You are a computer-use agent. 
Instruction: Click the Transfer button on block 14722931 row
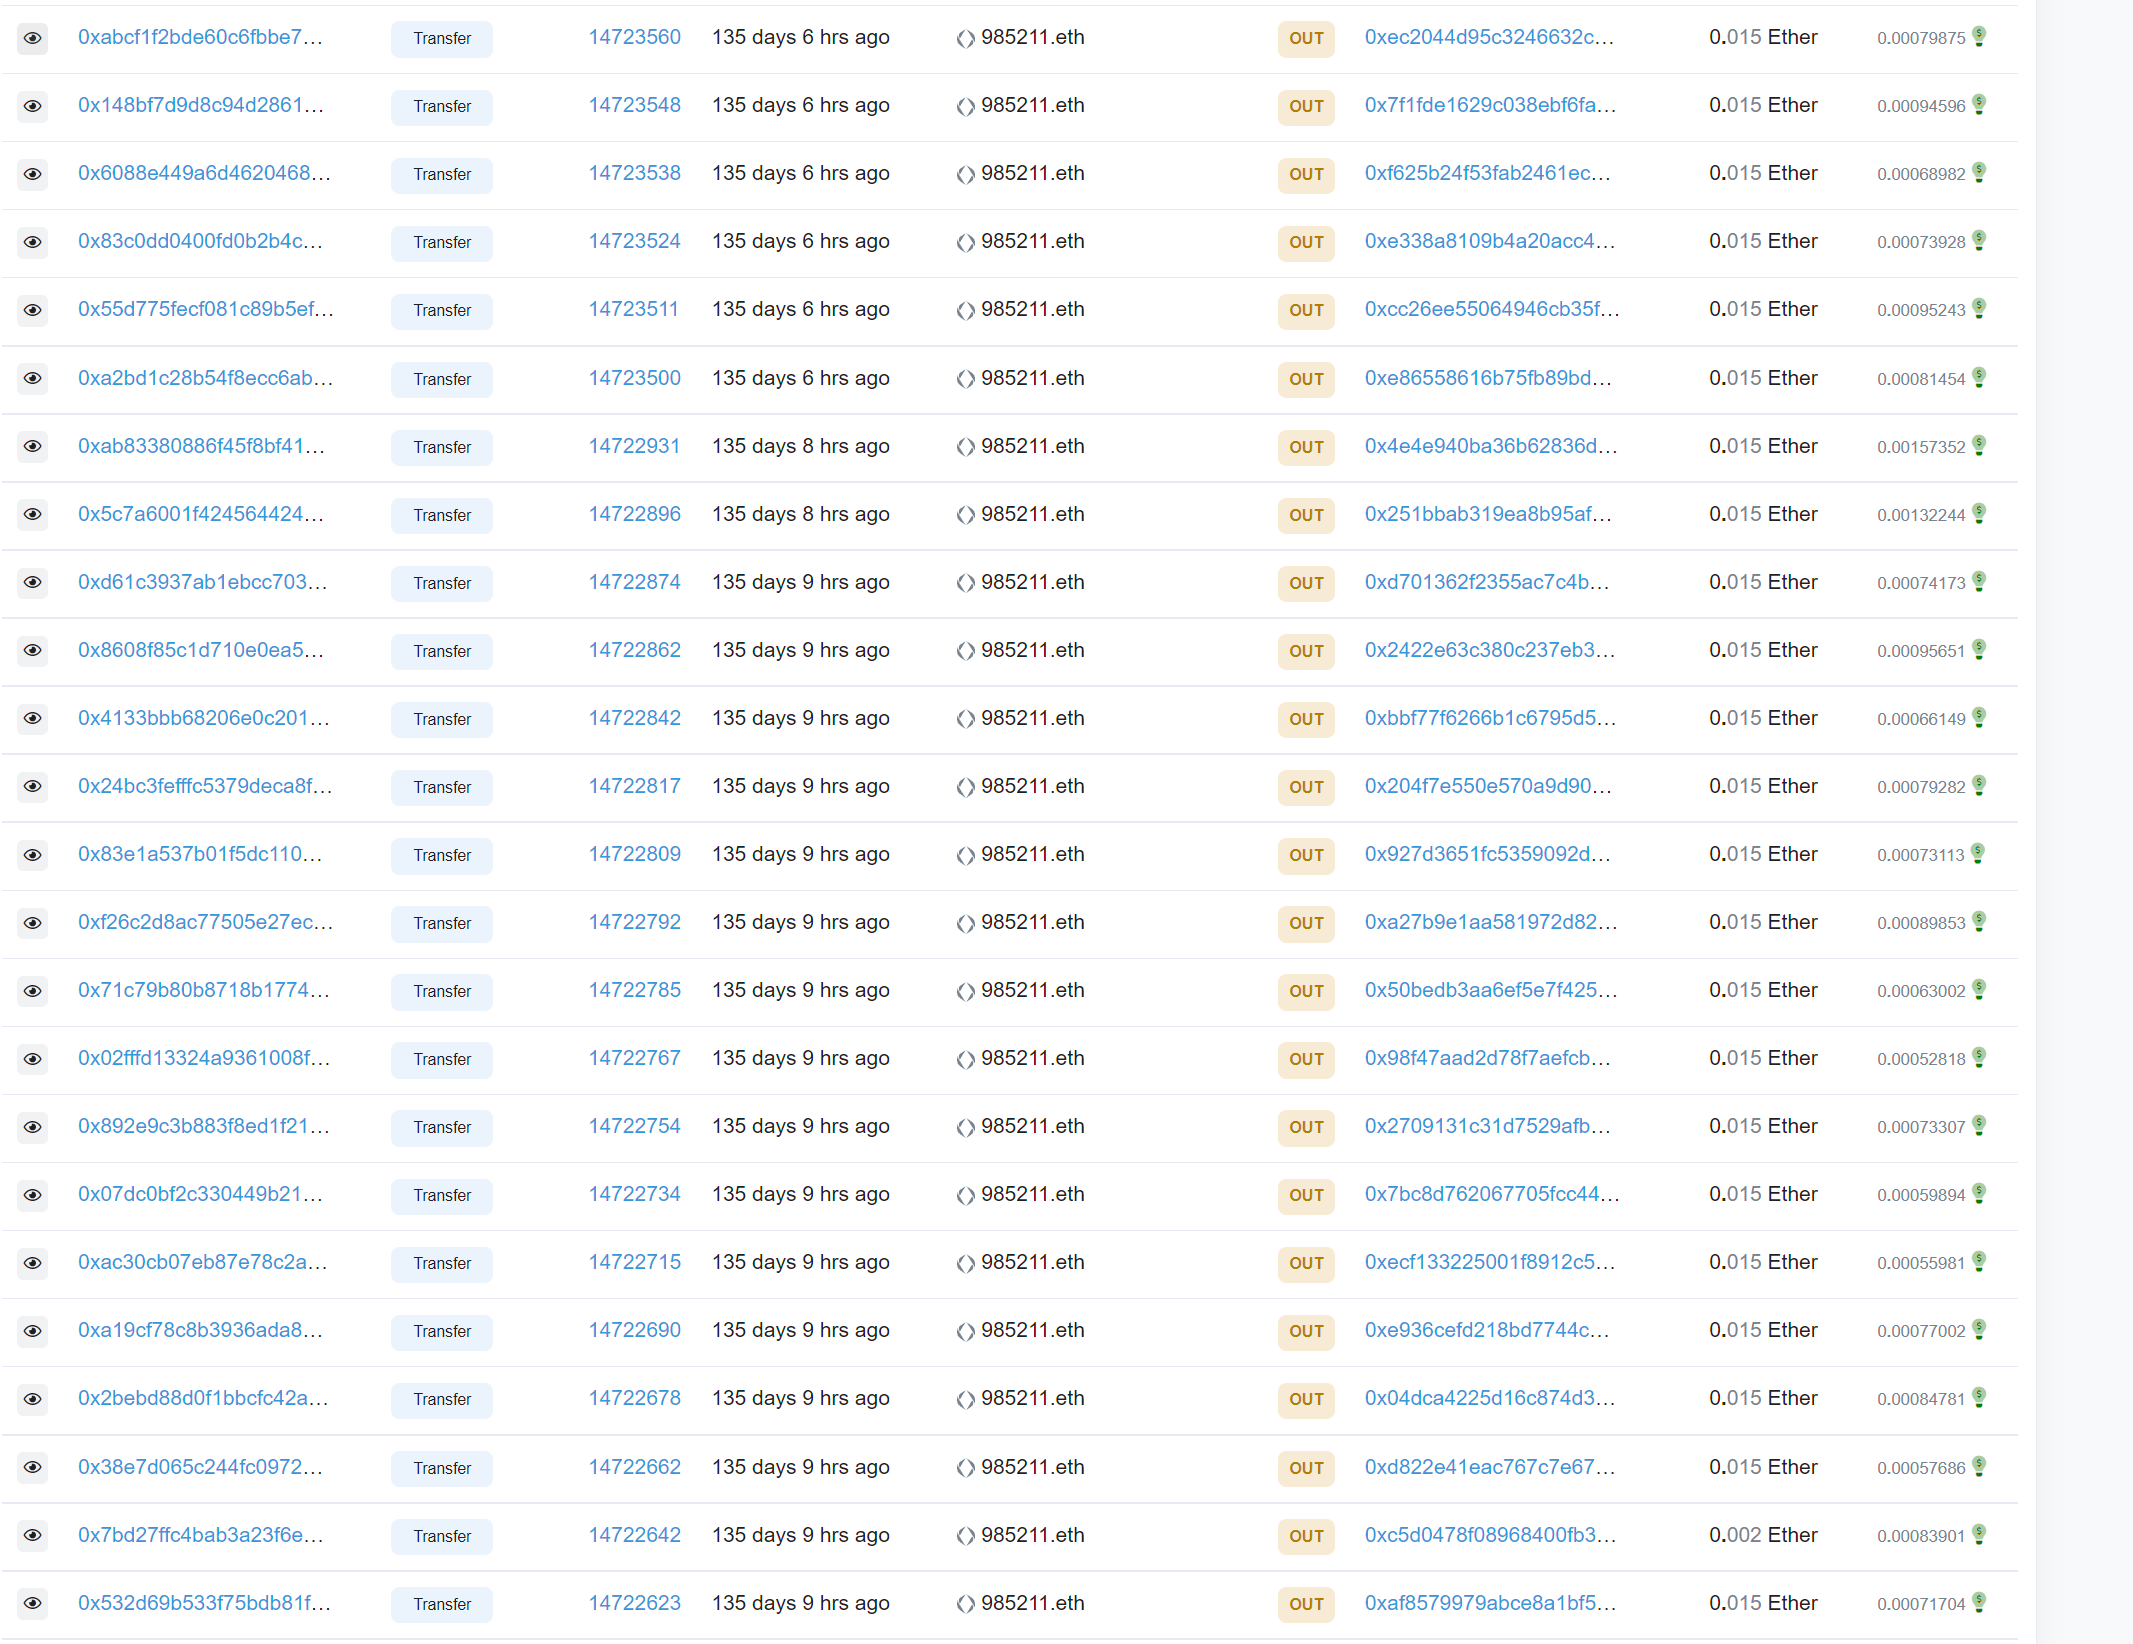click(441, 447)
